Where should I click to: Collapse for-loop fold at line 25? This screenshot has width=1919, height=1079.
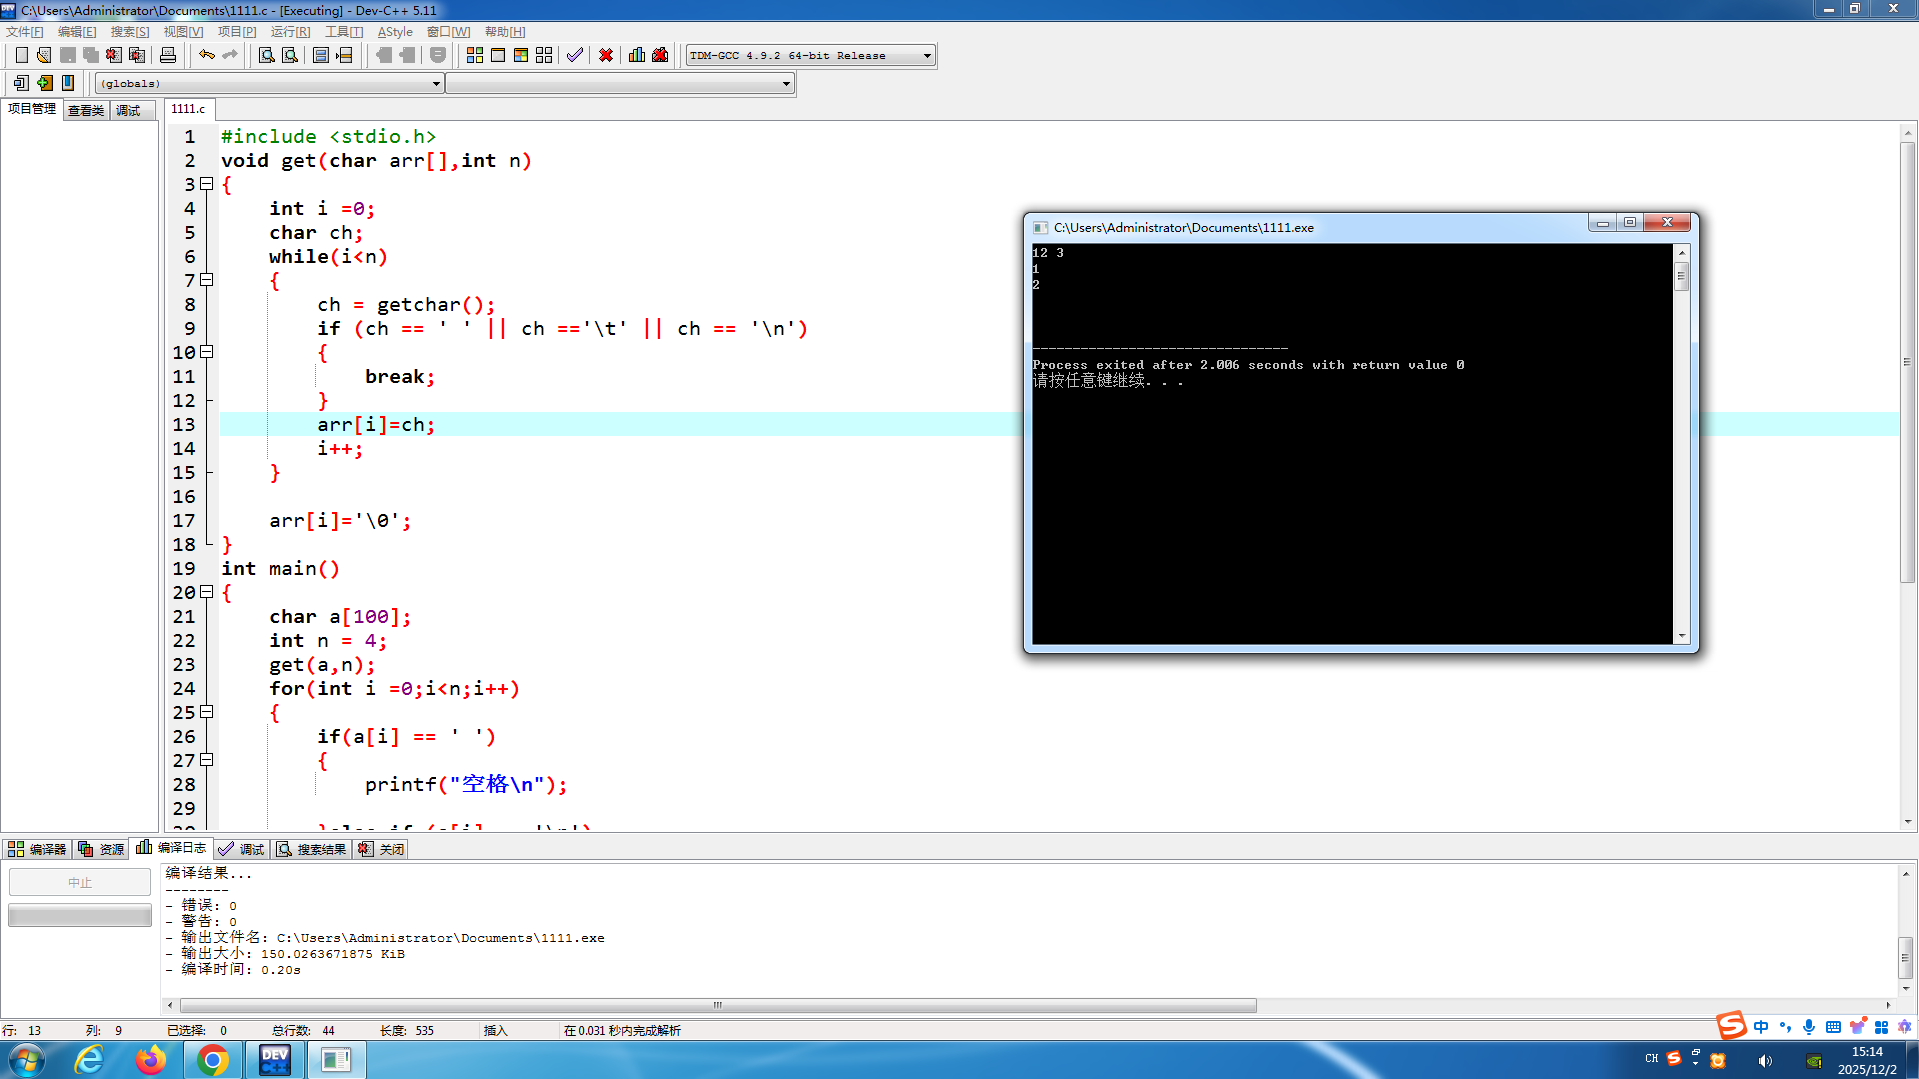207,712
